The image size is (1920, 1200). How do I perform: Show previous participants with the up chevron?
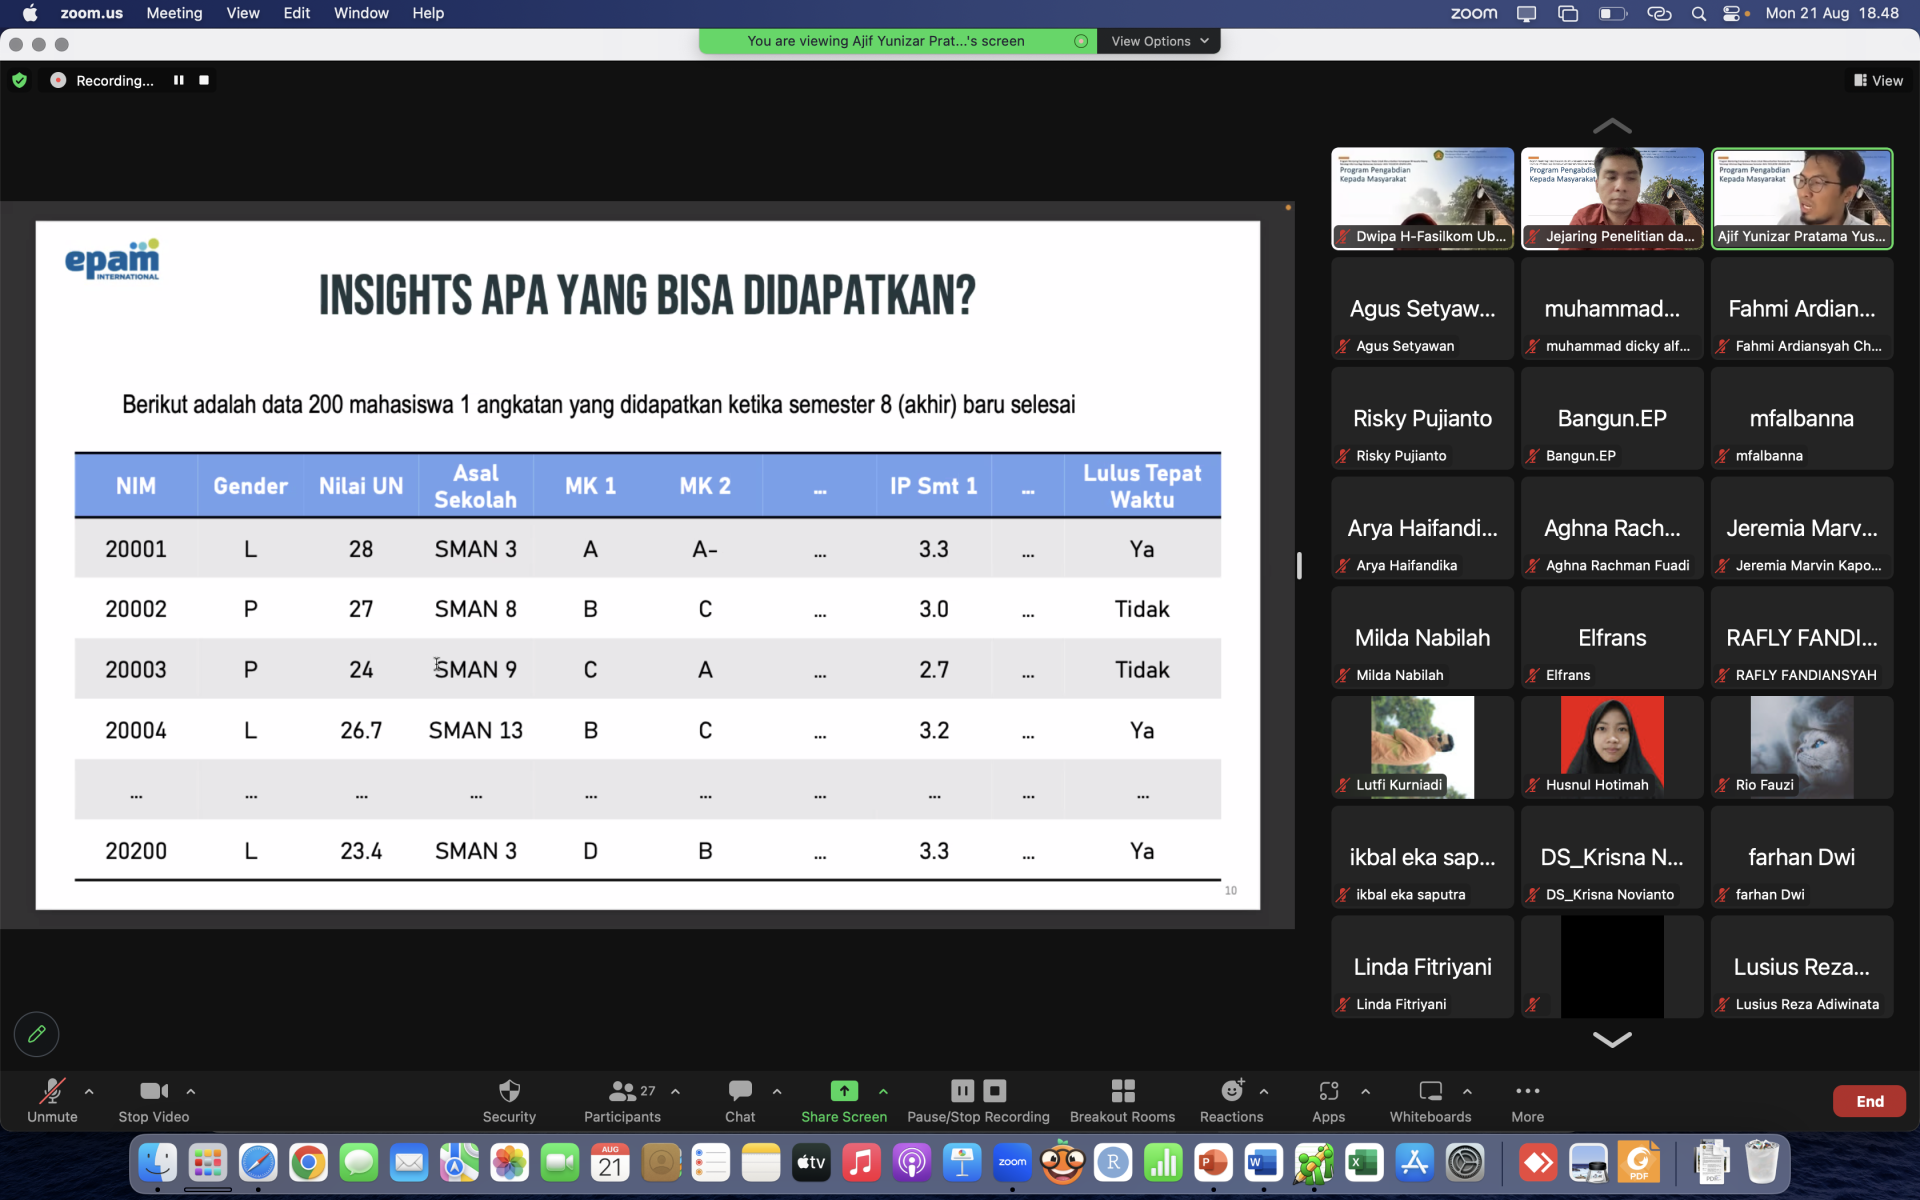coord(1612,126)
